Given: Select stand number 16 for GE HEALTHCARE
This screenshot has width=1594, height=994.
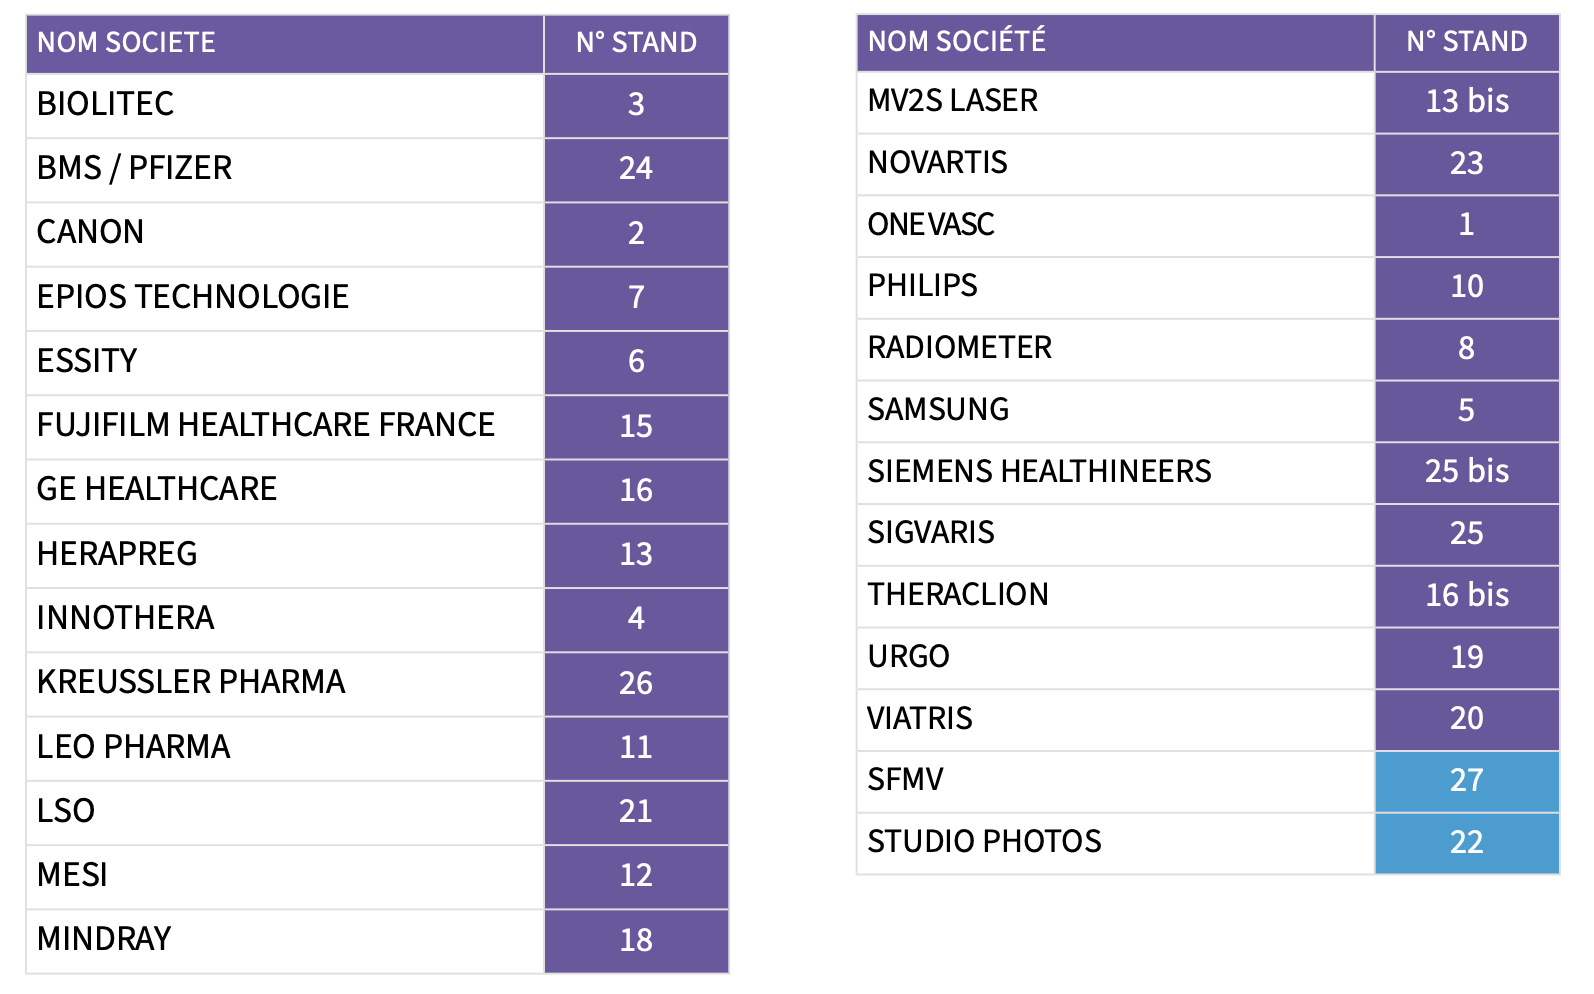Looking at the screenshot, I should 636,490.
